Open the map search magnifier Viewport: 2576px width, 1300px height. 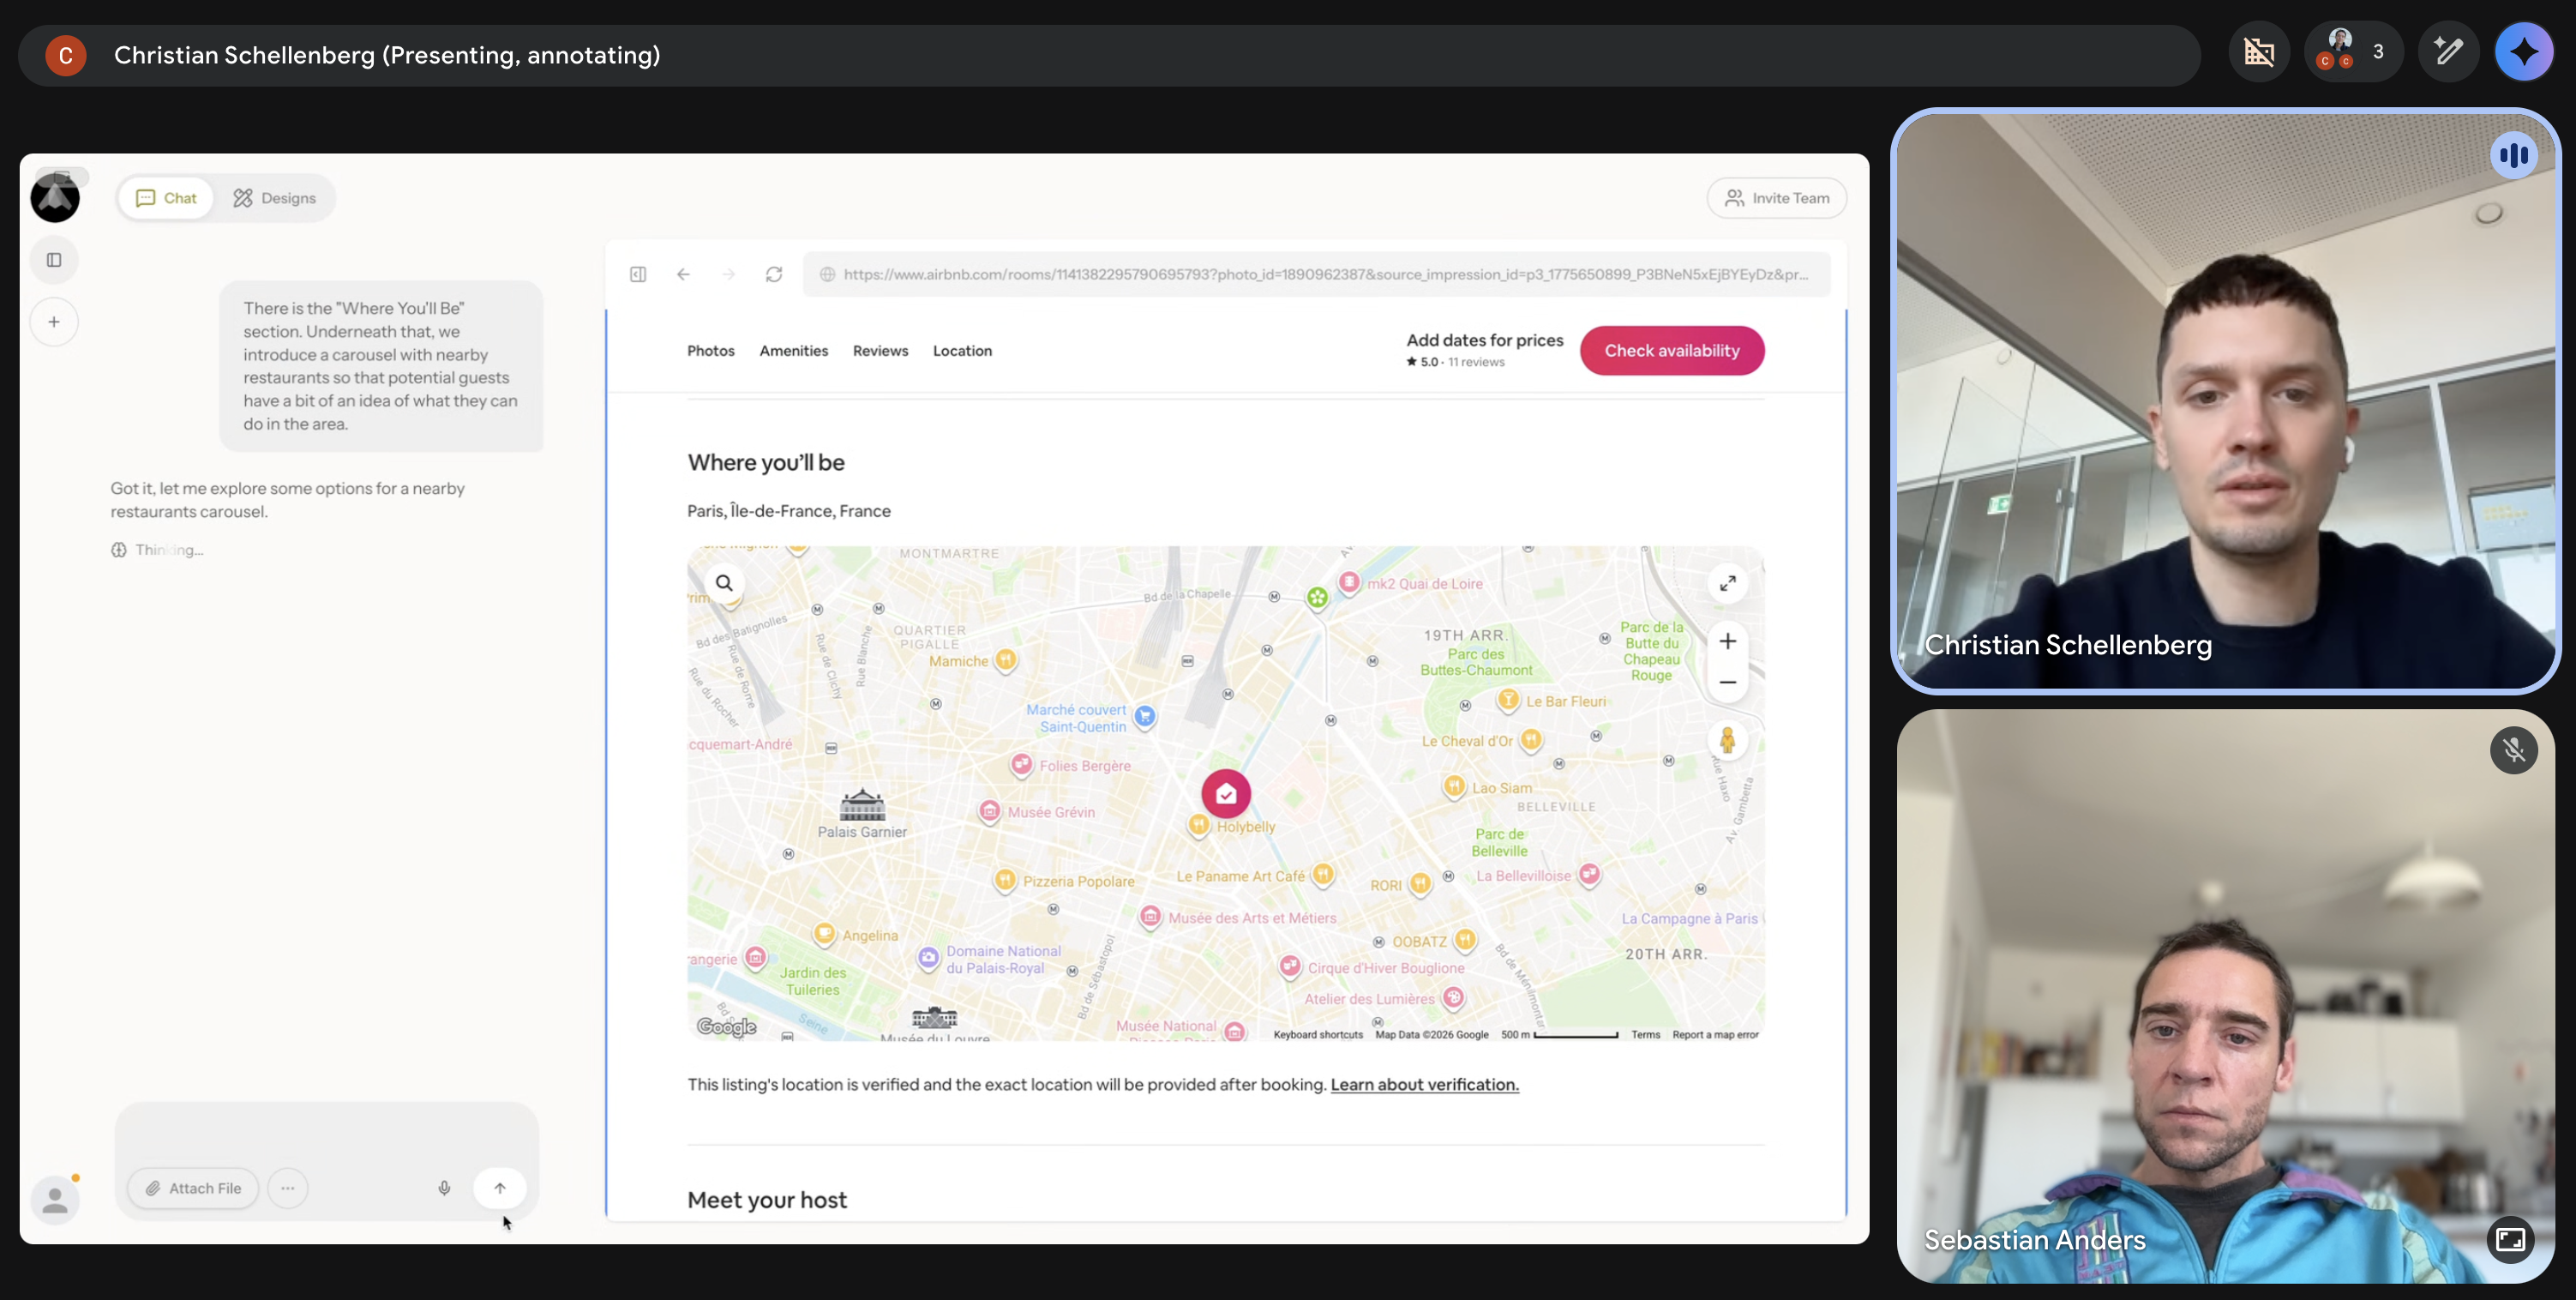[724, 583]
